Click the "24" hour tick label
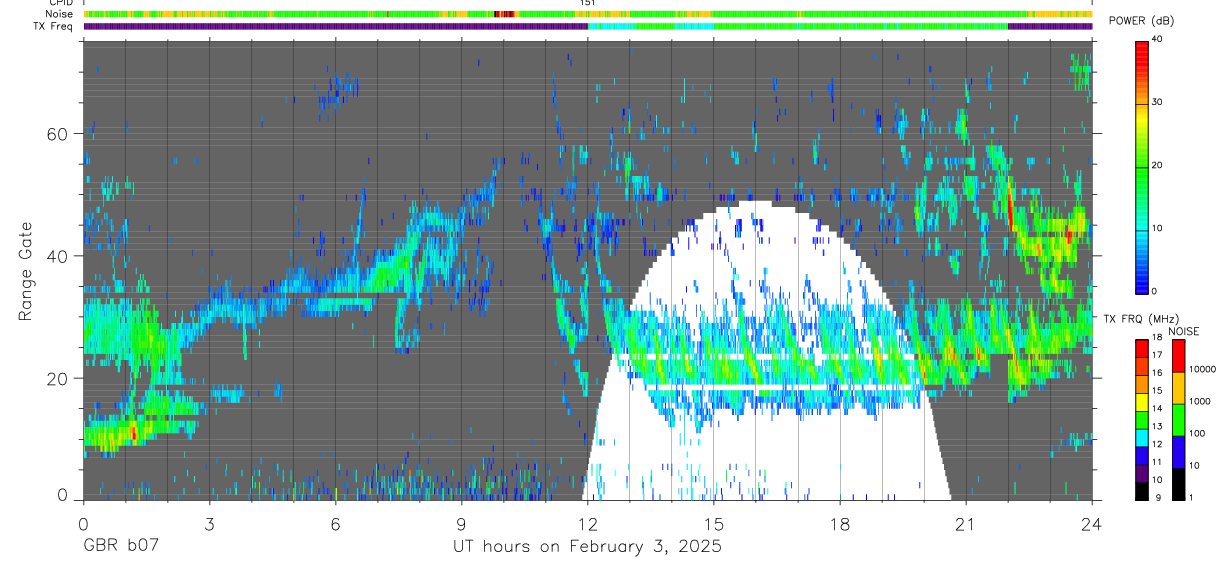The image size is (1228, 567). (1091, 523)
